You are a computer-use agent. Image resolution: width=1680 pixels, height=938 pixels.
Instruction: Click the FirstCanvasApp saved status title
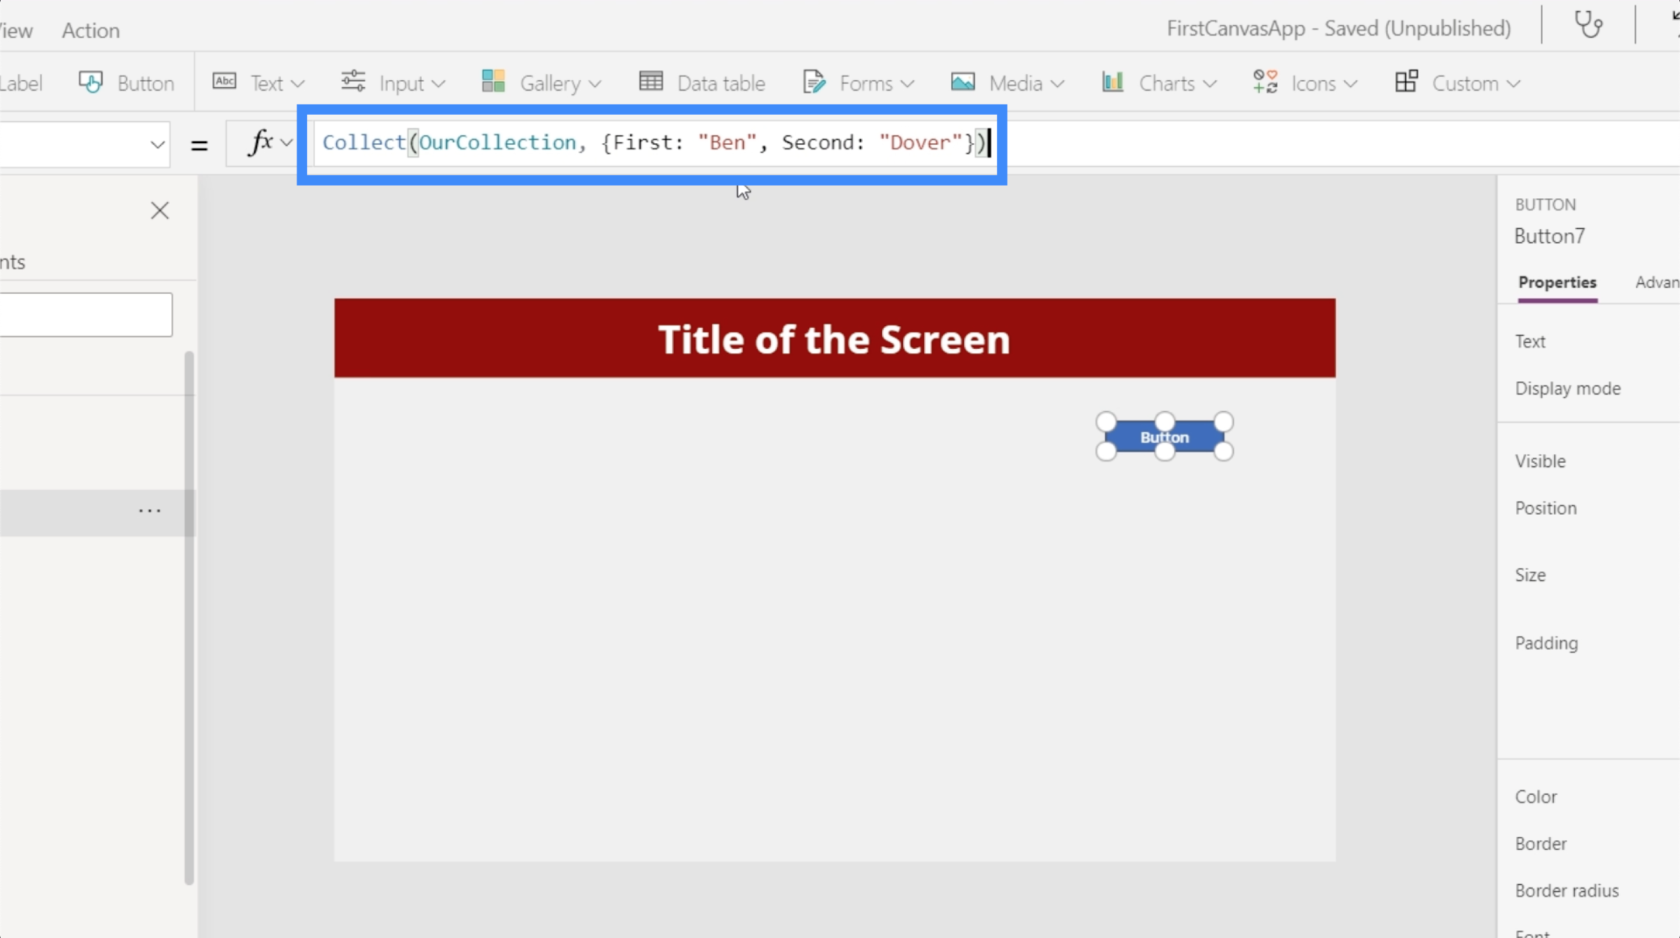click(x=1339, y=28)
